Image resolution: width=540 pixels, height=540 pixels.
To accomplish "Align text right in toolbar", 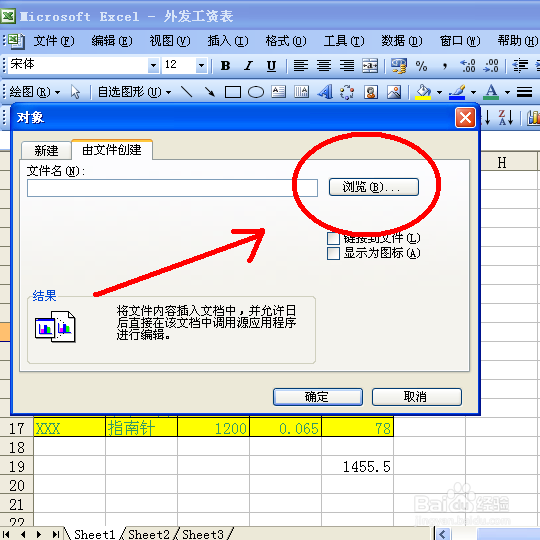I will [x=347, y=65].
